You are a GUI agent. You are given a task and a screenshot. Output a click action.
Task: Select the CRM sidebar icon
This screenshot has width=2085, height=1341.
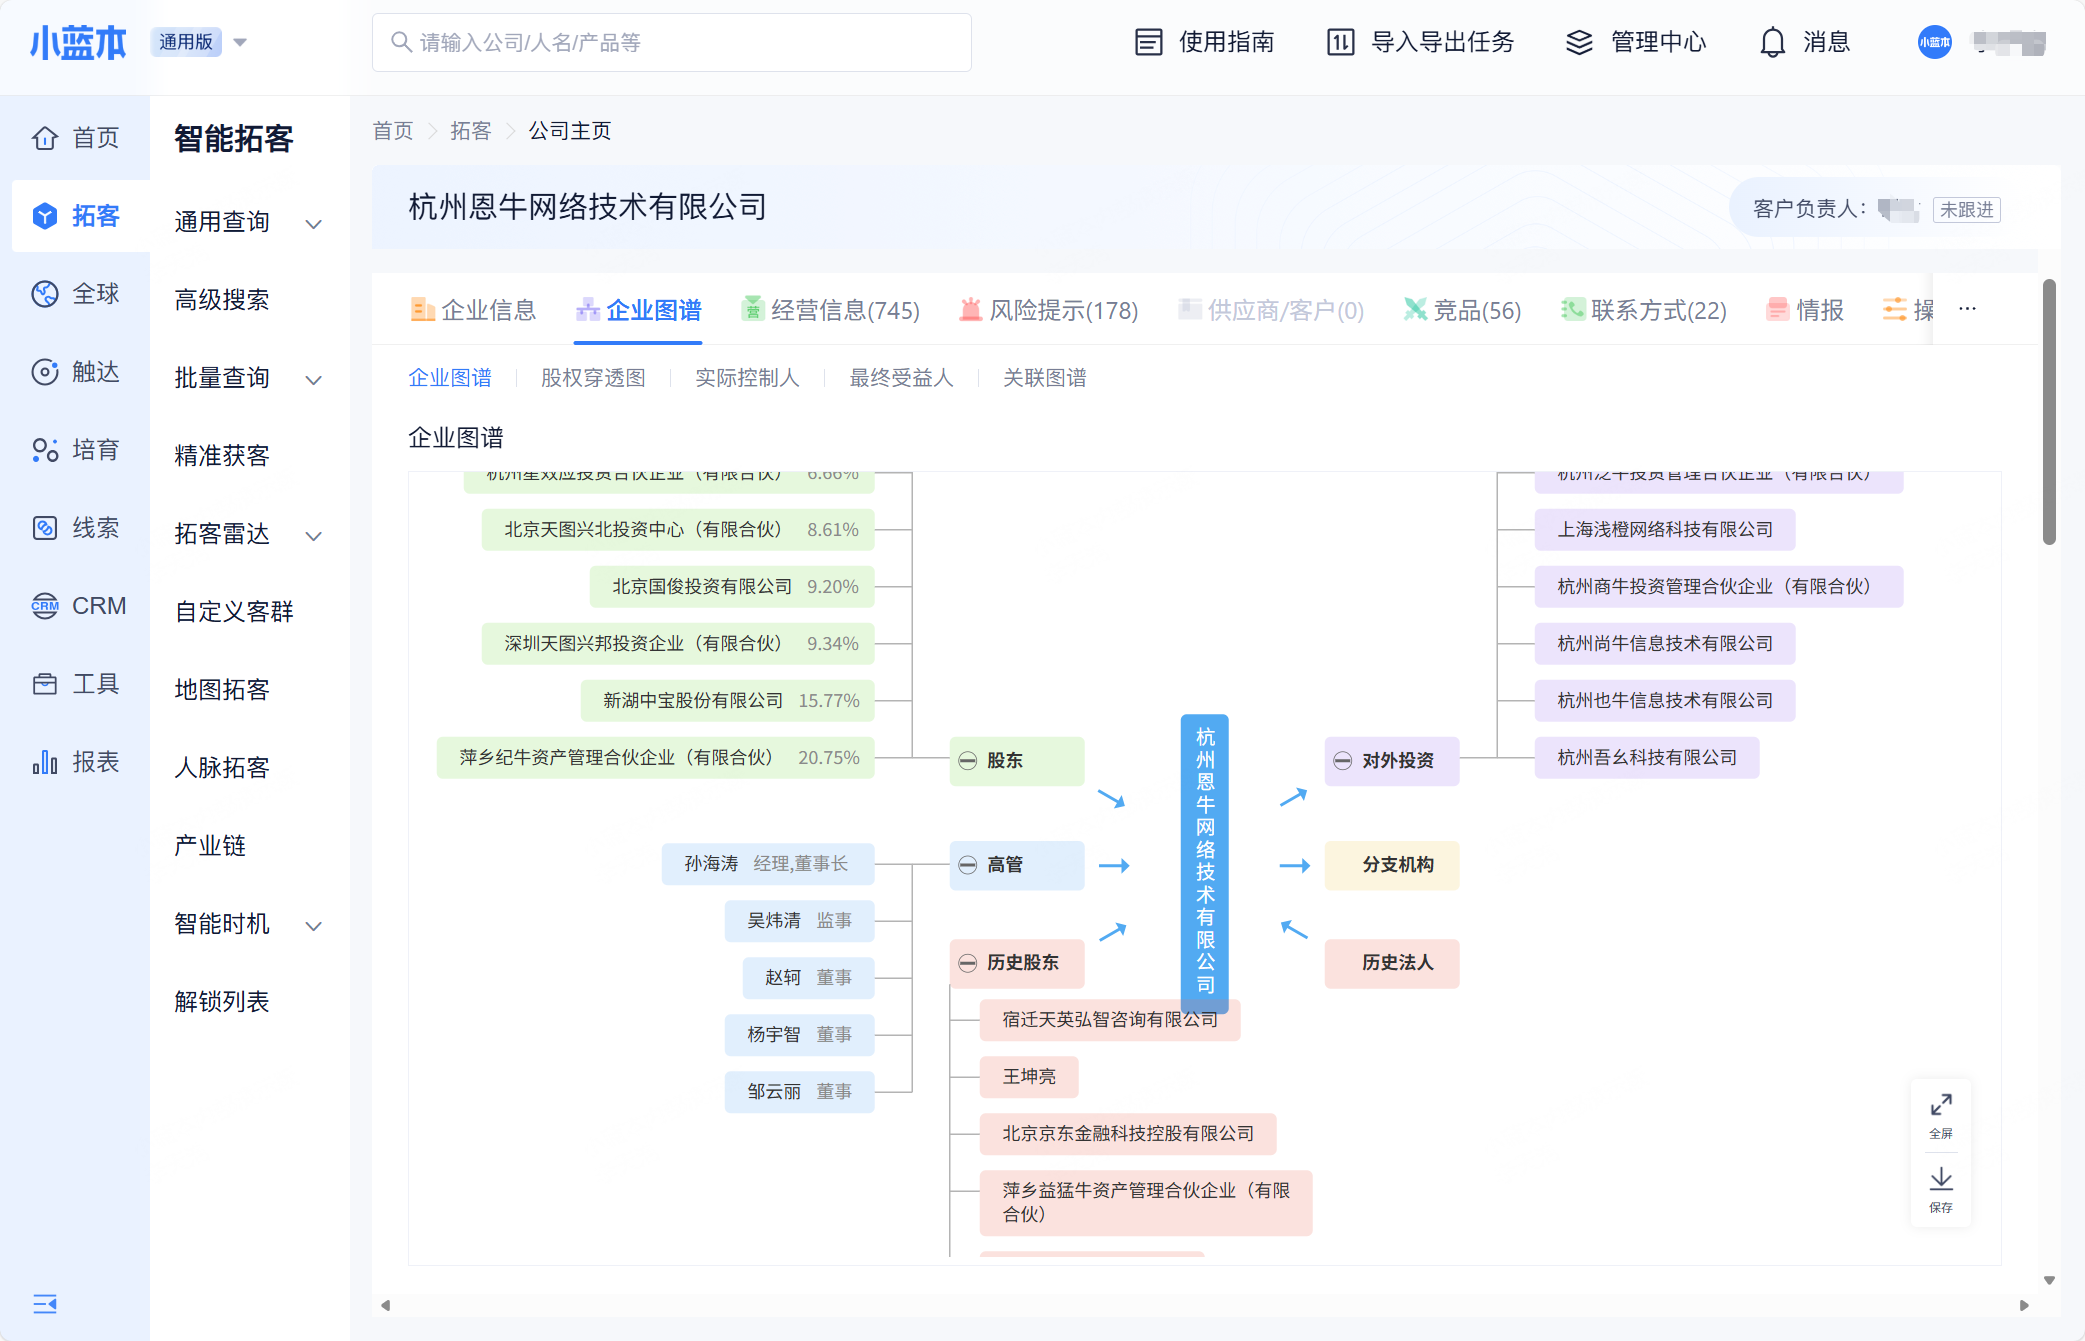click(x=45, y=606)
